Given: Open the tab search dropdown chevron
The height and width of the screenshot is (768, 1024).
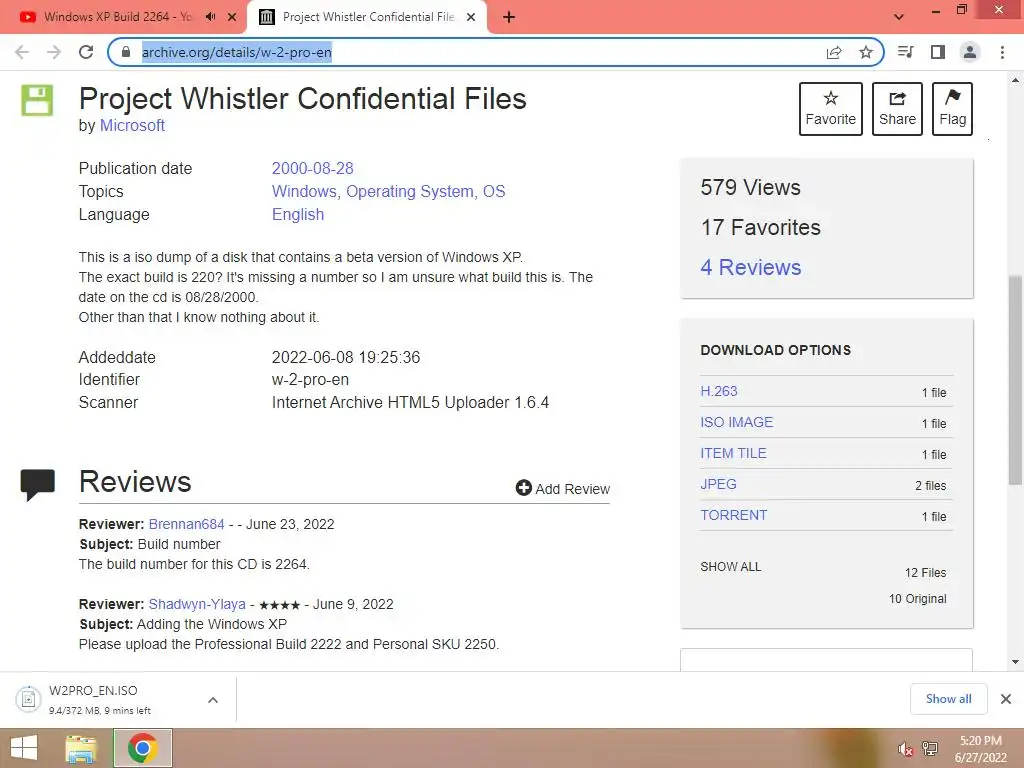Looking at the screenshot, I should pos(899,17).
